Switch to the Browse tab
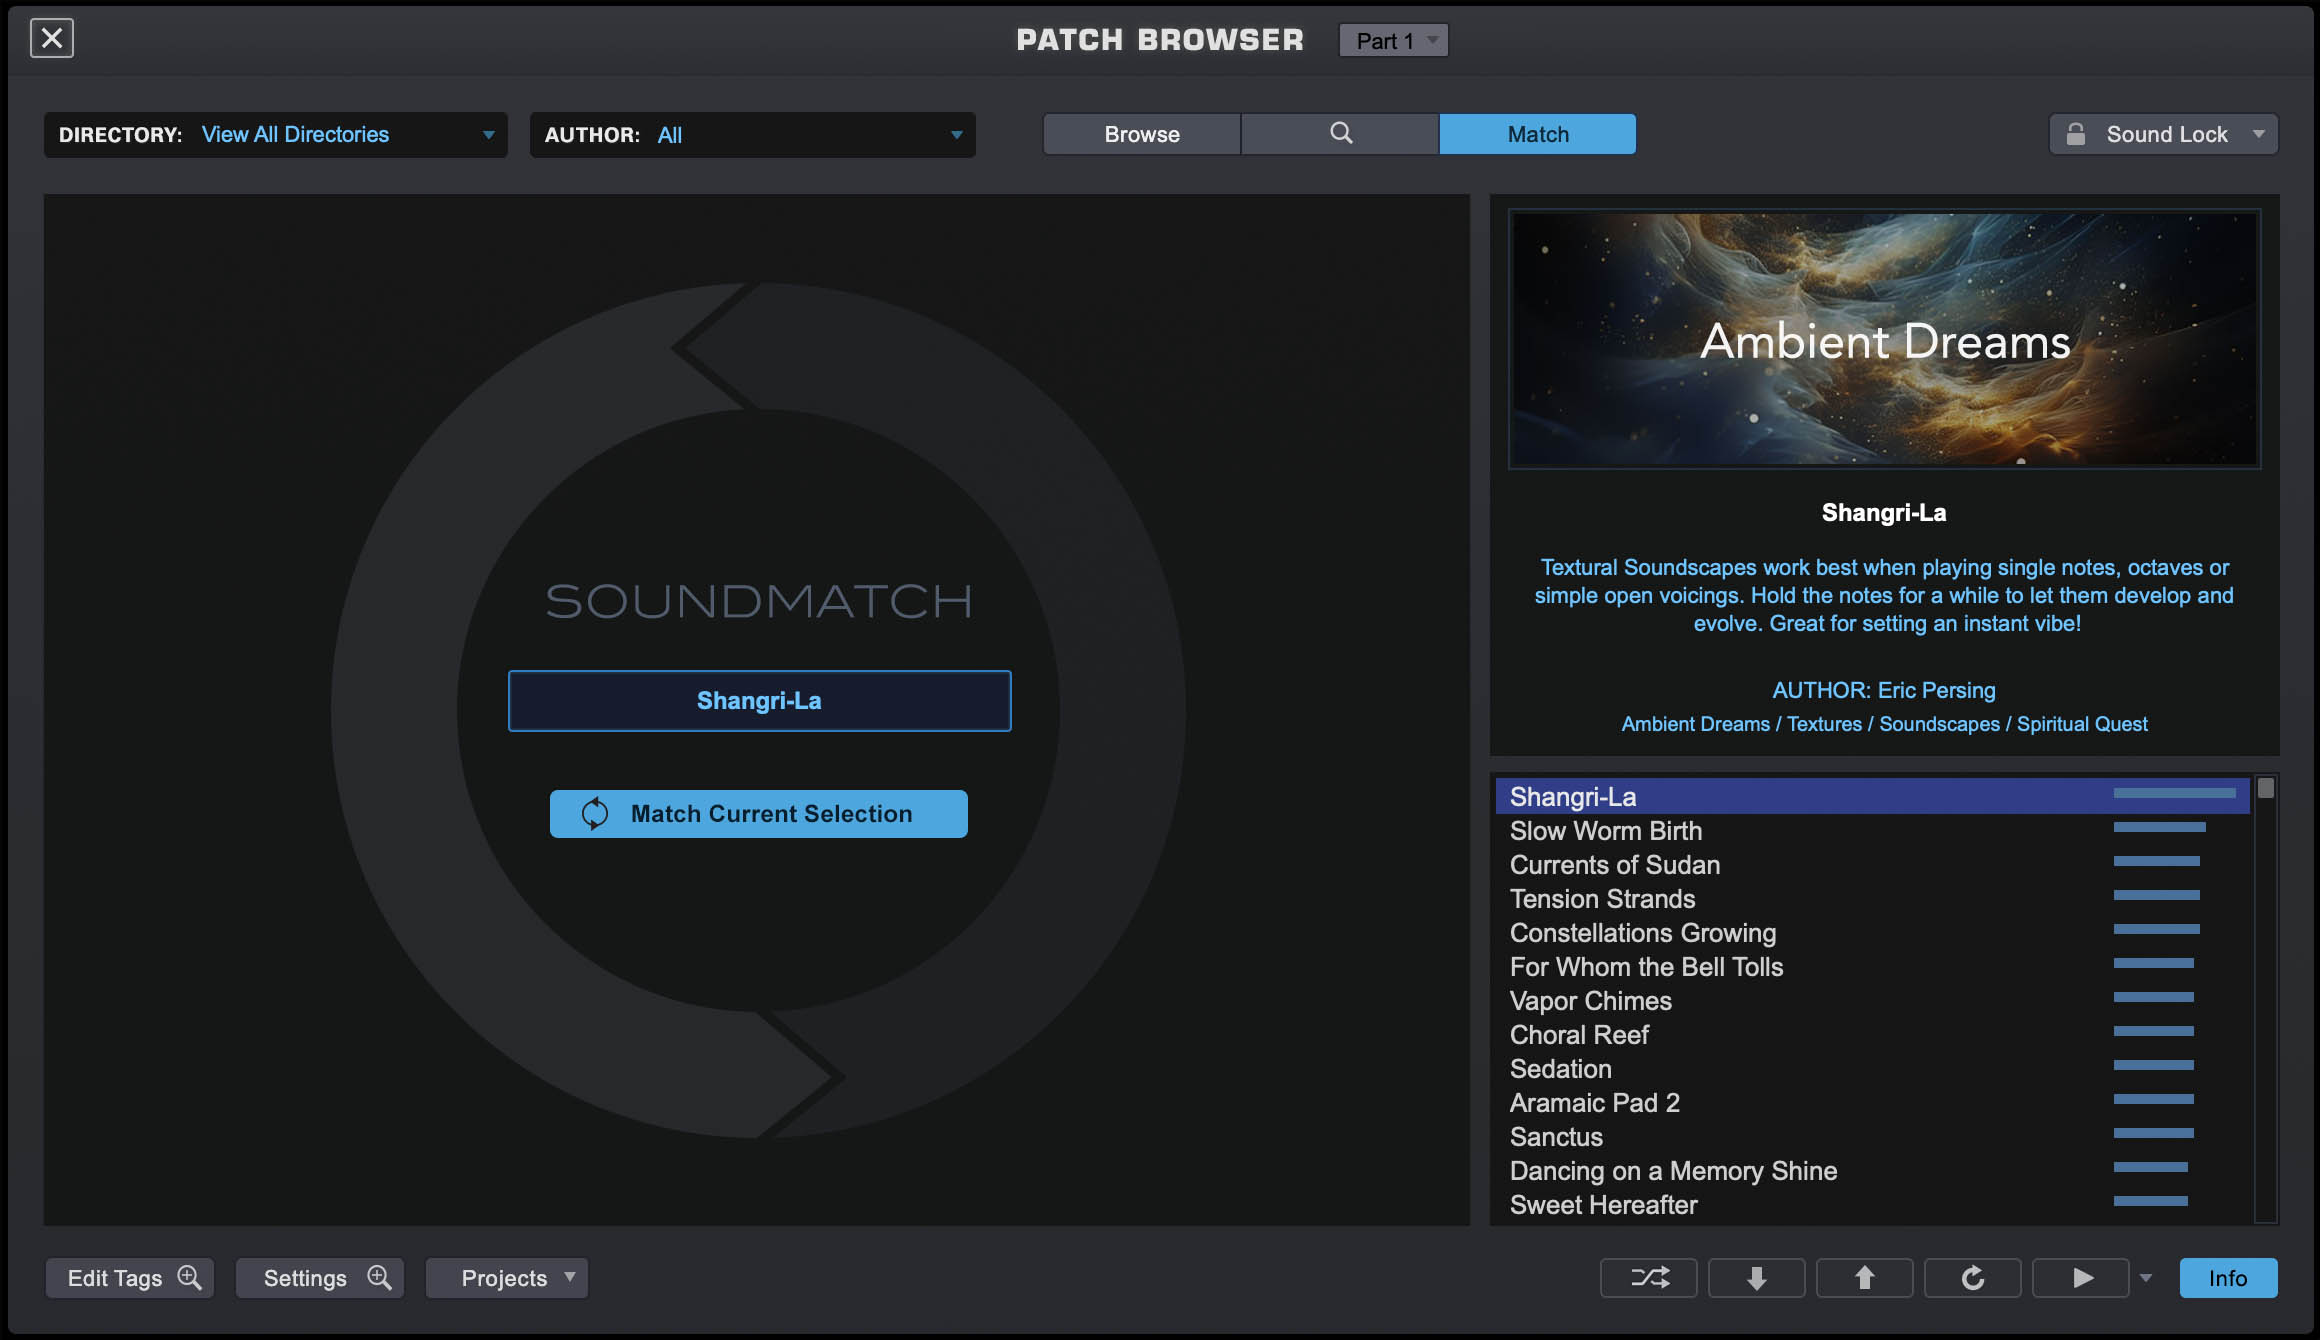Screen dimensions: 2320x1340 pyautogui.click(x=1141, y=134)
